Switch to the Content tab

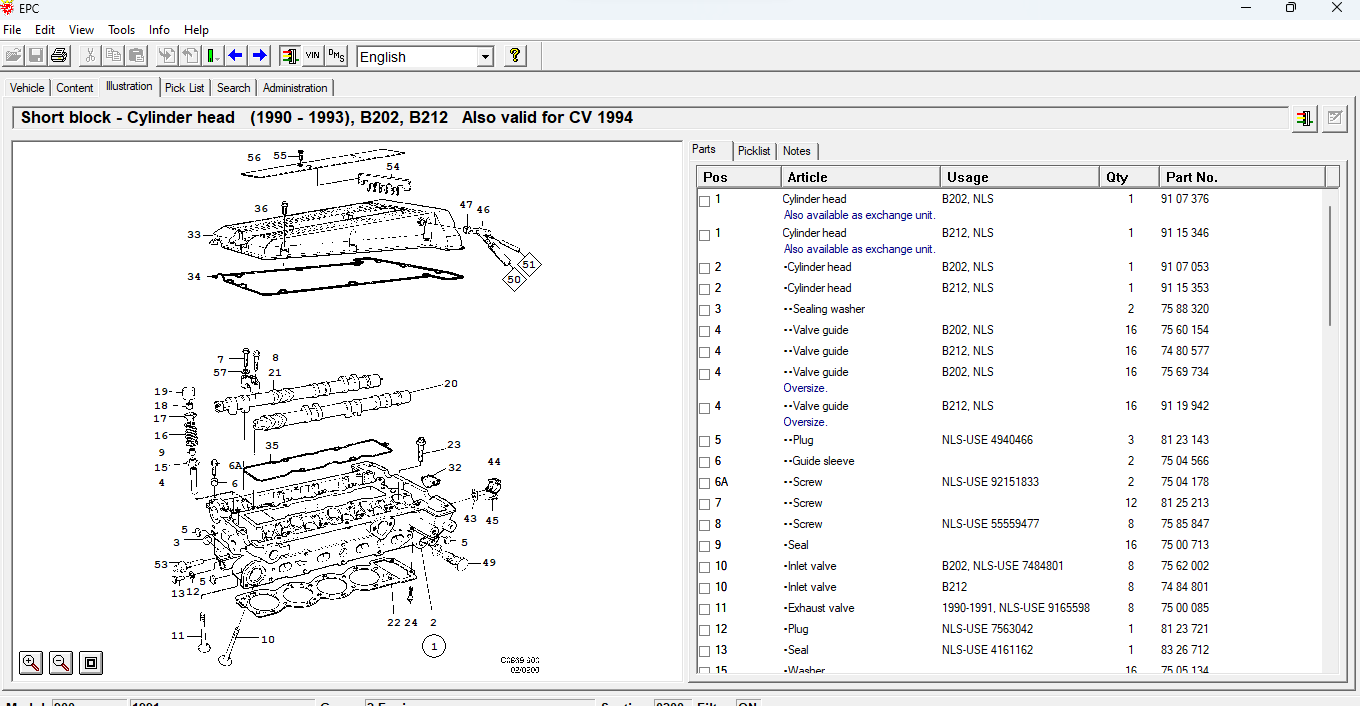[75, 88]
